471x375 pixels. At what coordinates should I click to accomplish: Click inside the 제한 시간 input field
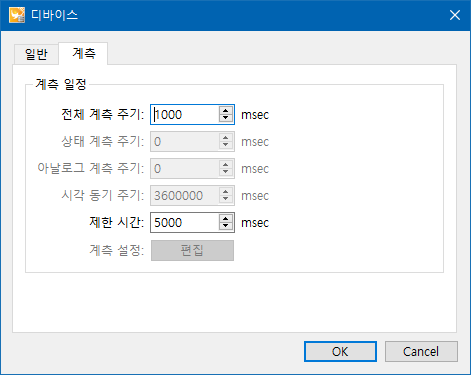[185, 222]
